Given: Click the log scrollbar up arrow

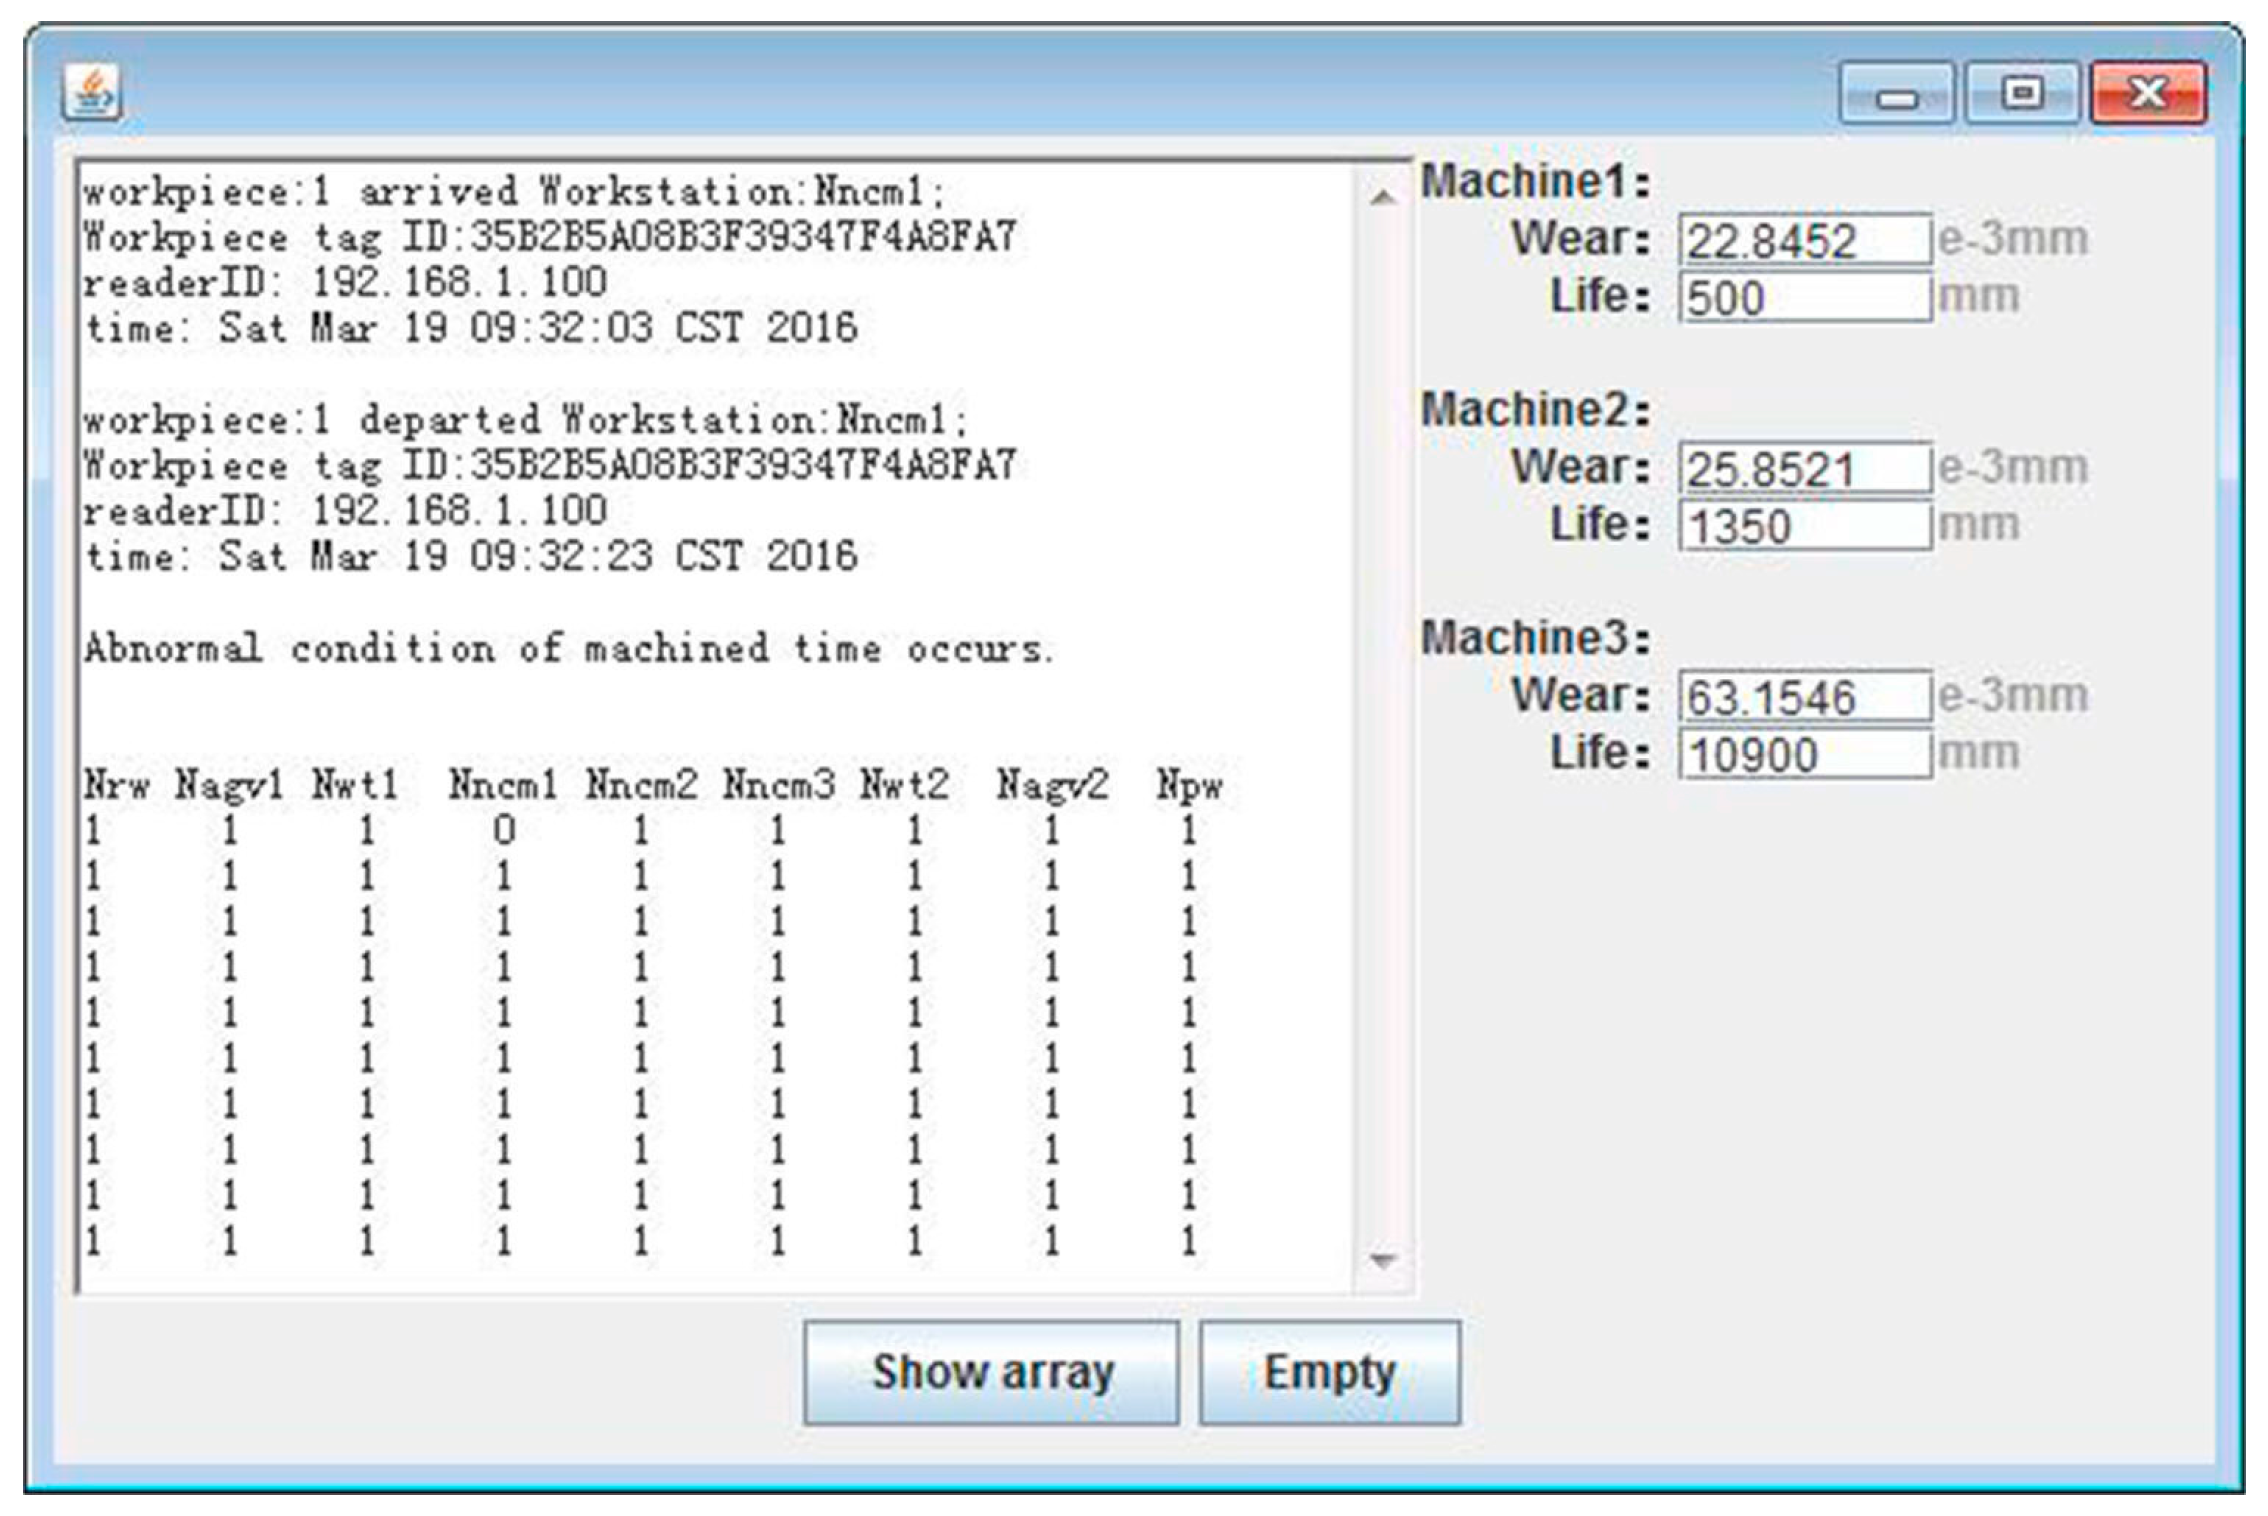Looking at the screenshot, I should point(1383,198).
